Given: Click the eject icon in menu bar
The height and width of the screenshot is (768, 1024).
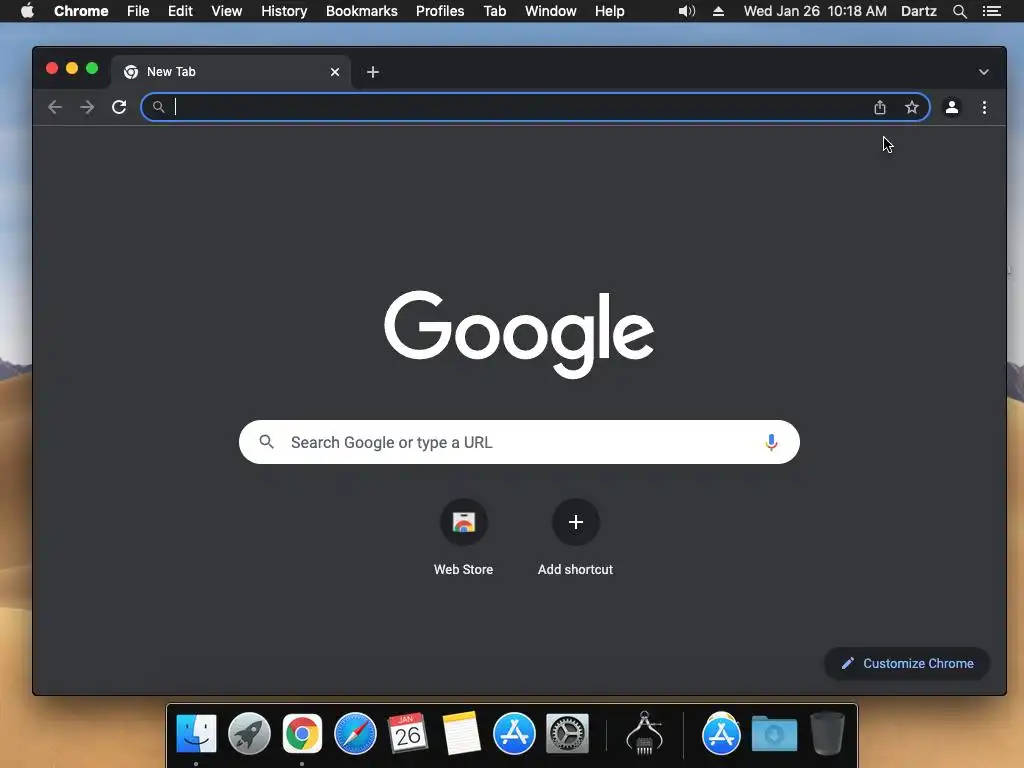Looking at the screenshot, I should (x=718, y=11).
